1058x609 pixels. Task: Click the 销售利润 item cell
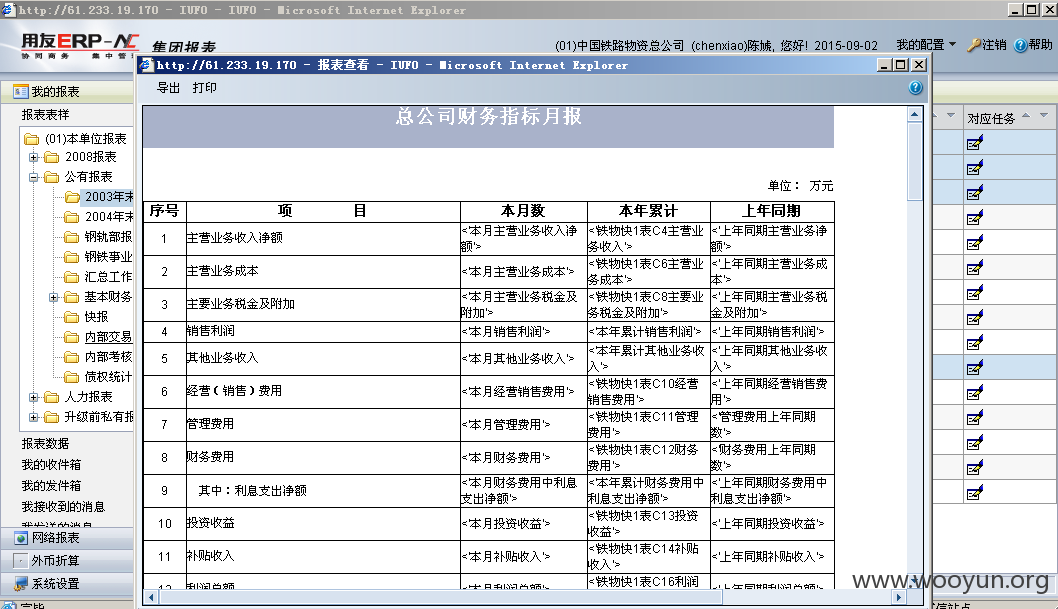[x=323, y=331]
